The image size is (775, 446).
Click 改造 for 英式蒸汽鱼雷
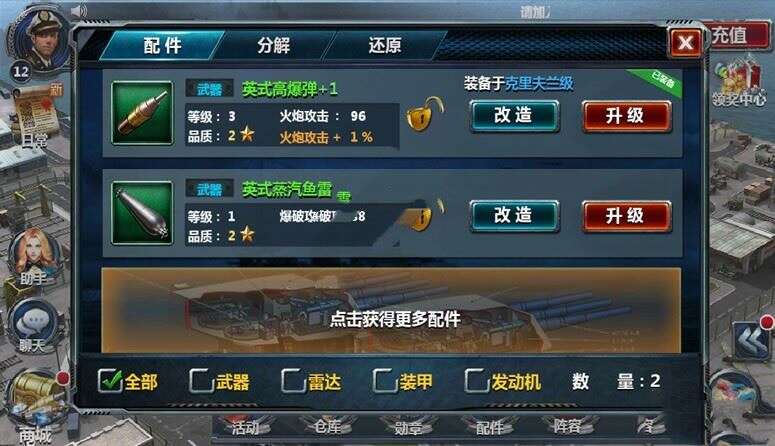pyautogui.click(x=515, y=216)
